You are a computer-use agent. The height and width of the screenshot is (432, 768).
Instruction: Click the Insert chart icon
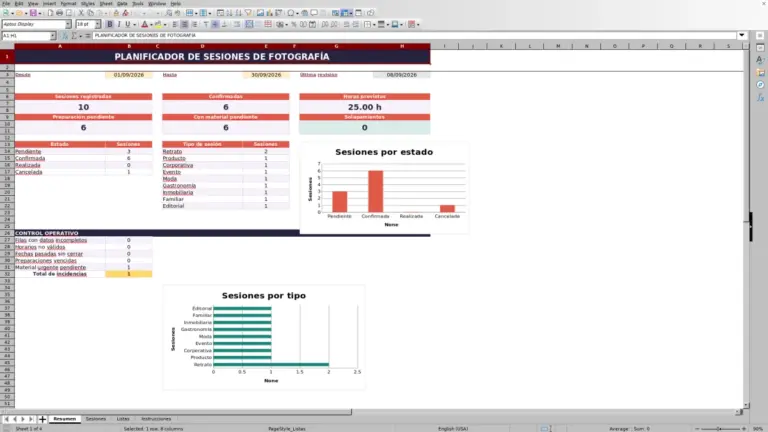tap(269, 13)
